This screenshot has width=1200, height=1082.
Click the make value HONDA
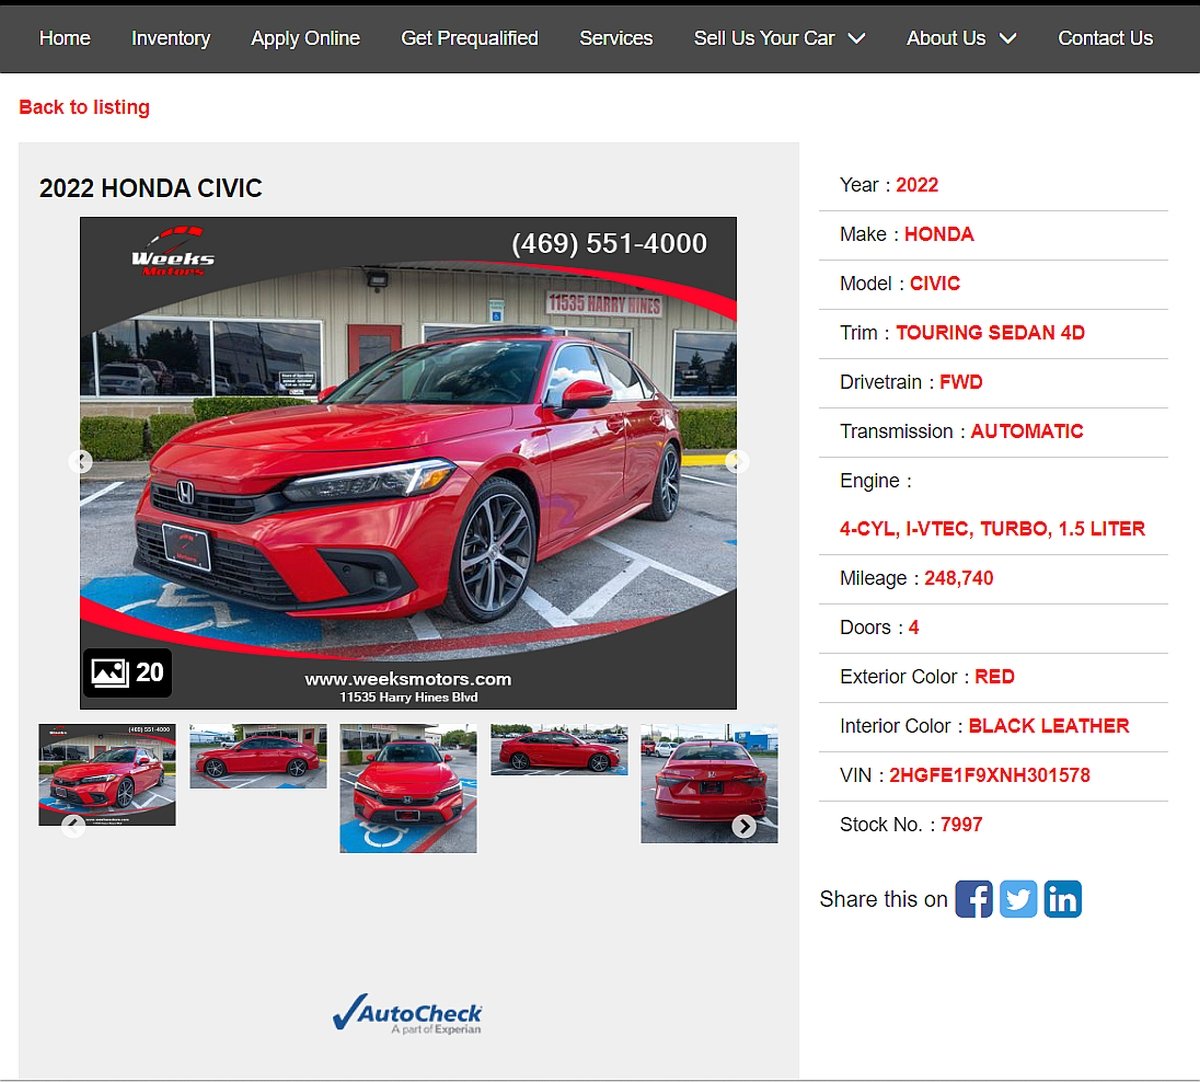tap(939, 234)
